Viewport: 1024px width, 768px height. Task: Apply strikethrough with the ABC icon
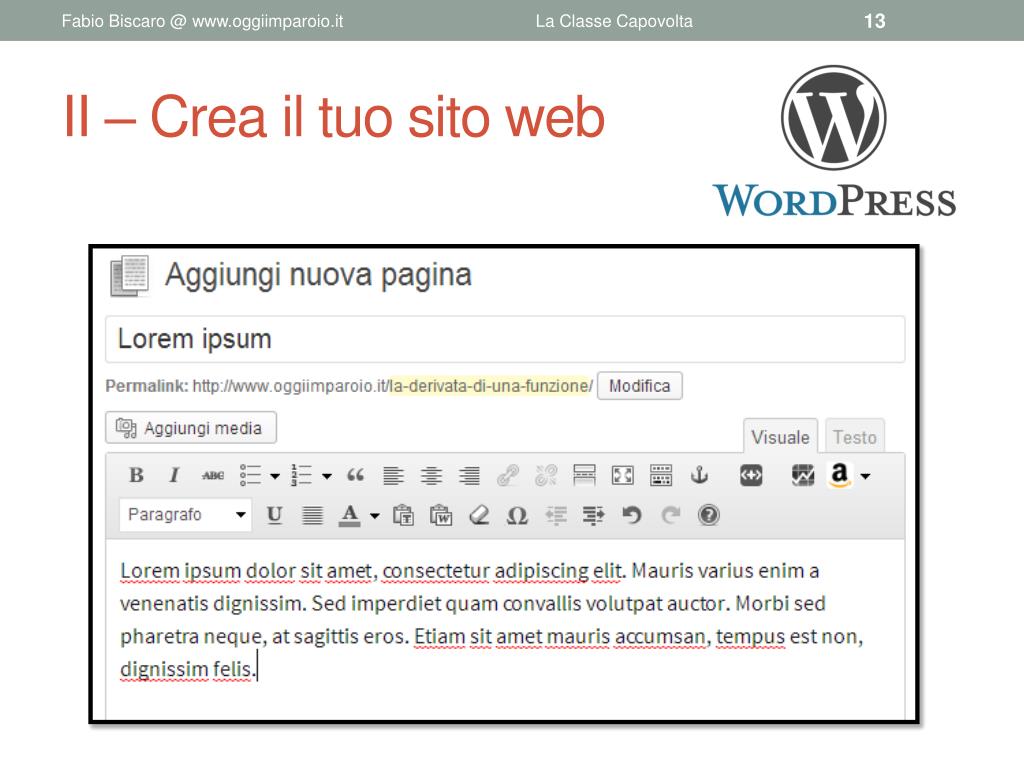[x=213, y=475]
